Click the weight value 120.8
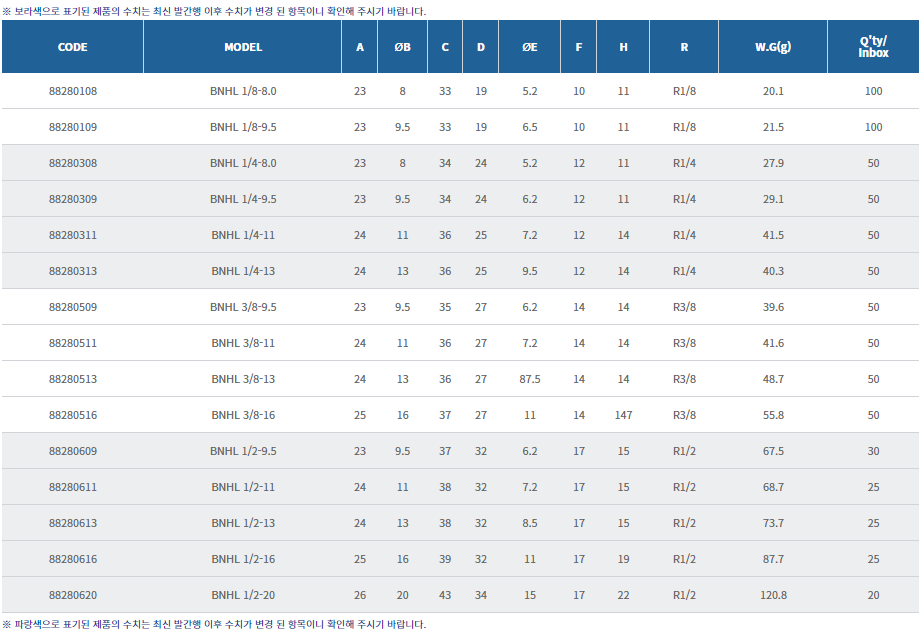The width and height of the screenshot is (919, 635). coord(773,595)
